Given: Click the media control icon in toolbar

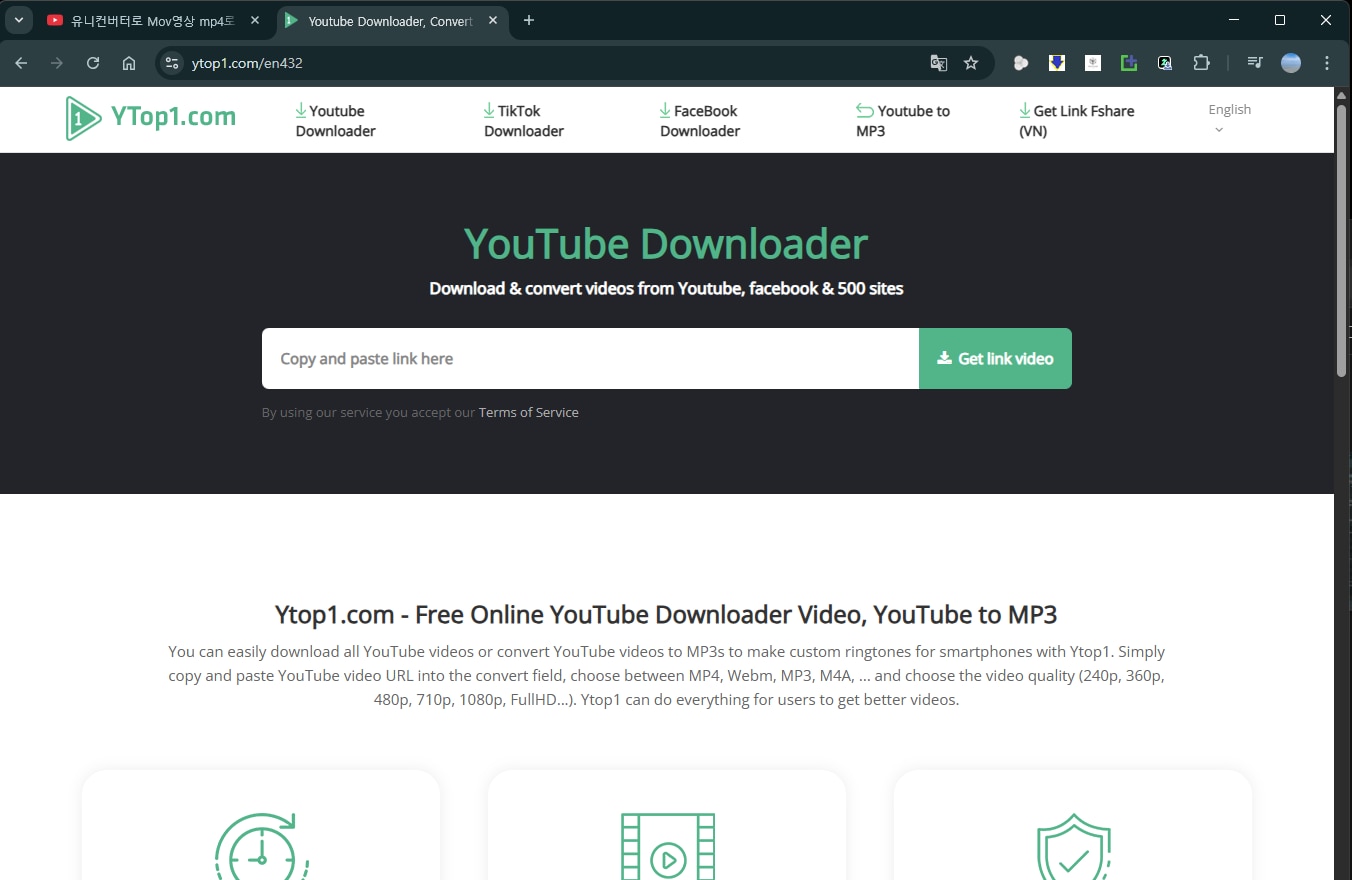Looking at the screenshot, I should (x=1255, y=63).
